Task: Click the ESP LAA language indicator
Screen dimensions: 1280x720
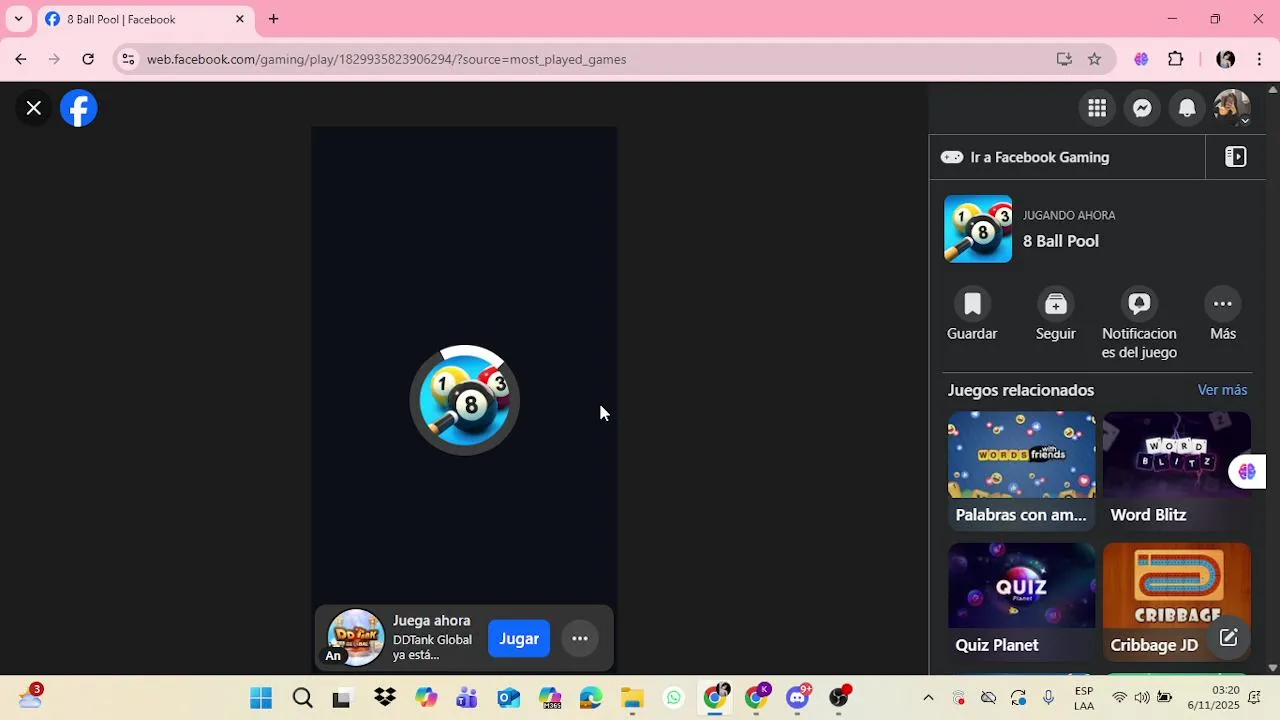Action: click(1084, 698)
